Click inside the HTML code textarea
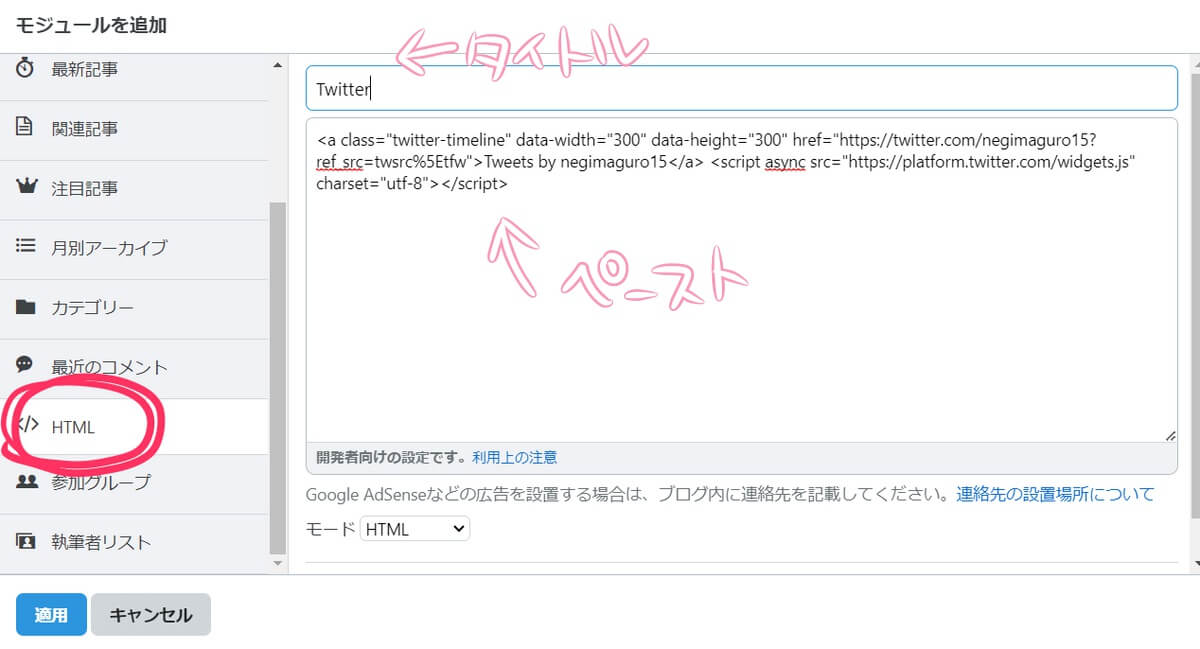1200x649 pixels. pyautogui.click(x=740, y=280)
